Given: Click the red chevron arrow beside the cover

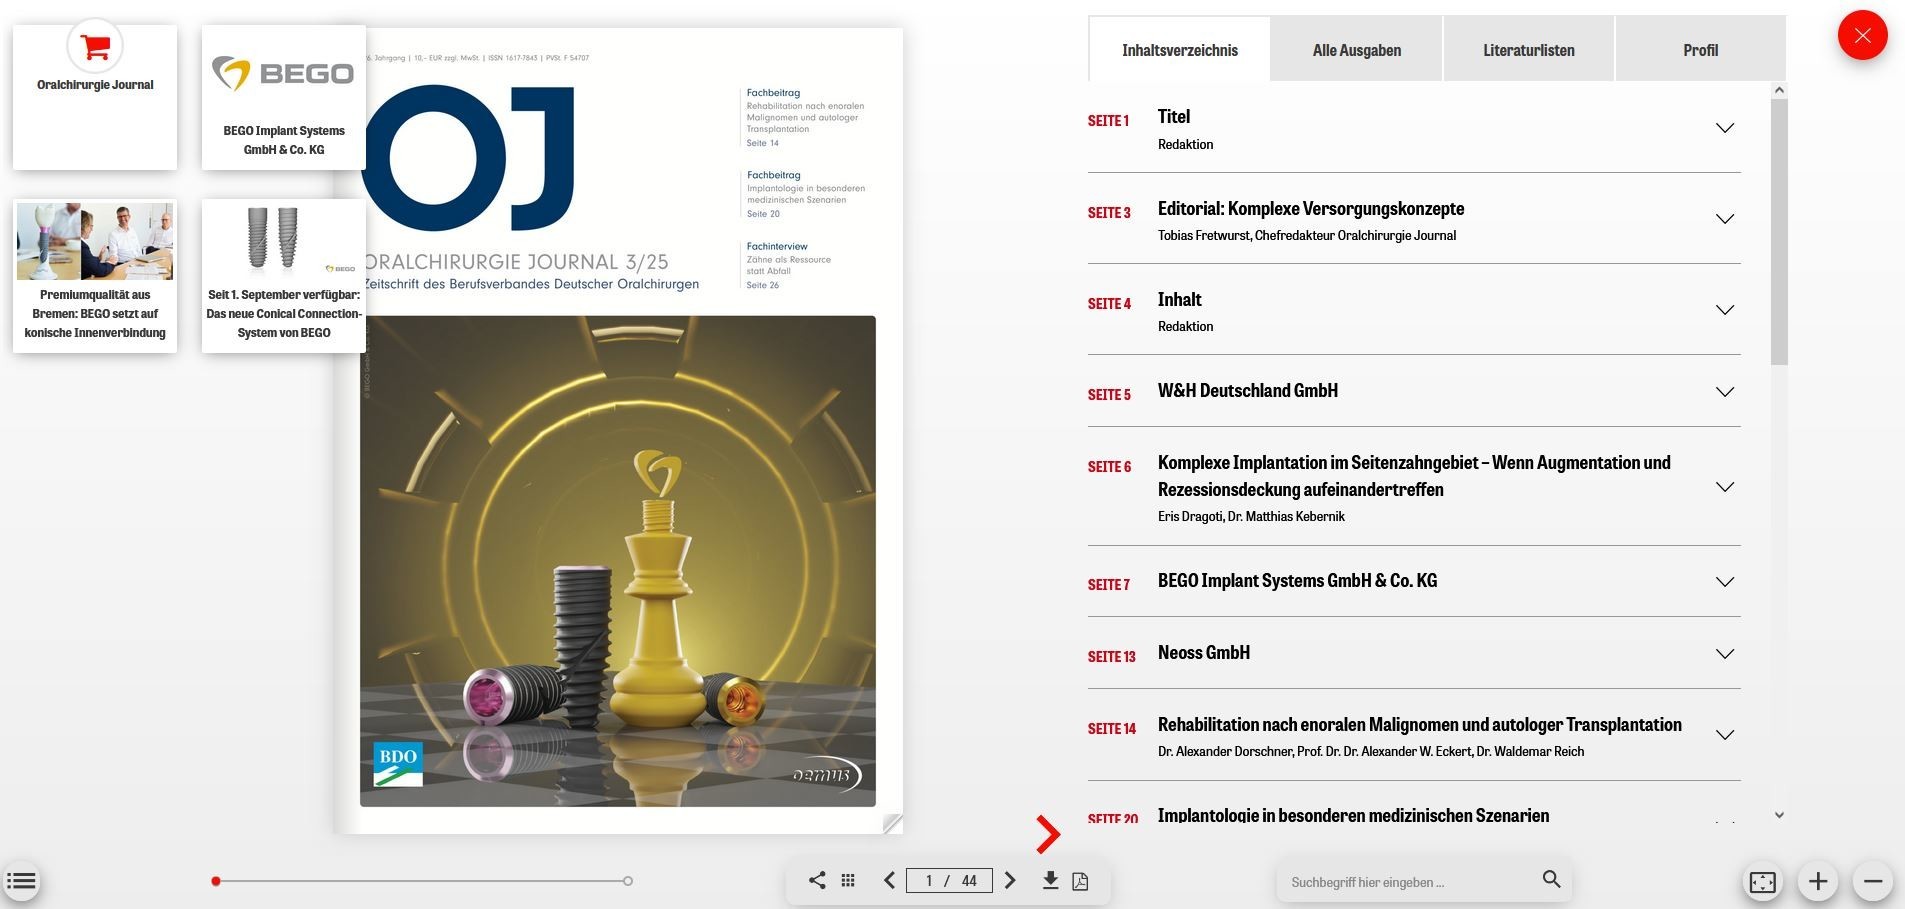Looking at the screenshot, I should 1047,834.
